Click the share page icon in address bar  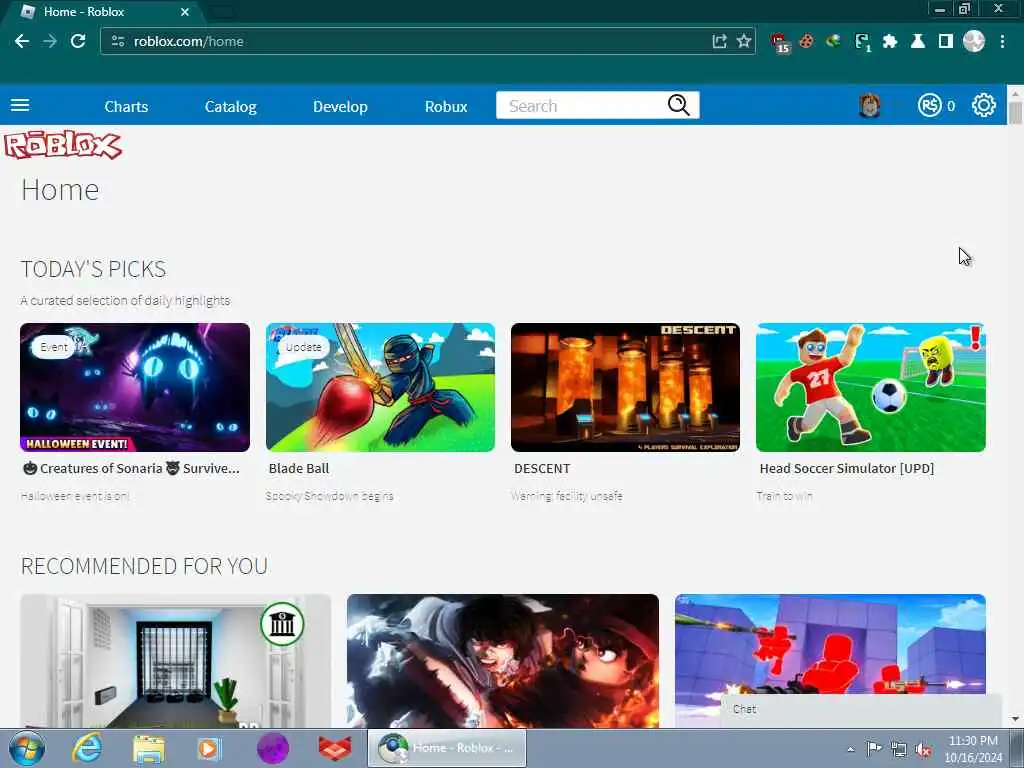(719, 41)
